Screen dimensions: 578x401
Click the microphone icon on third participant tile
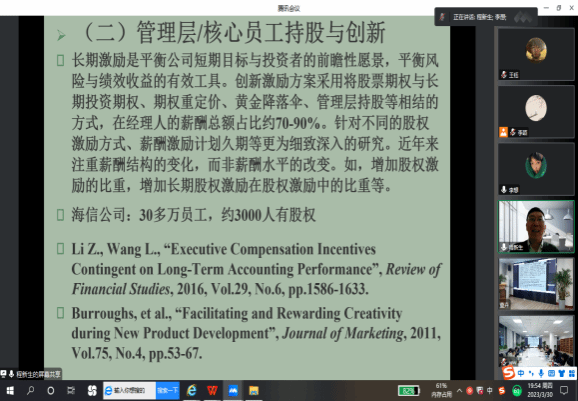click(x=504, y=189)
